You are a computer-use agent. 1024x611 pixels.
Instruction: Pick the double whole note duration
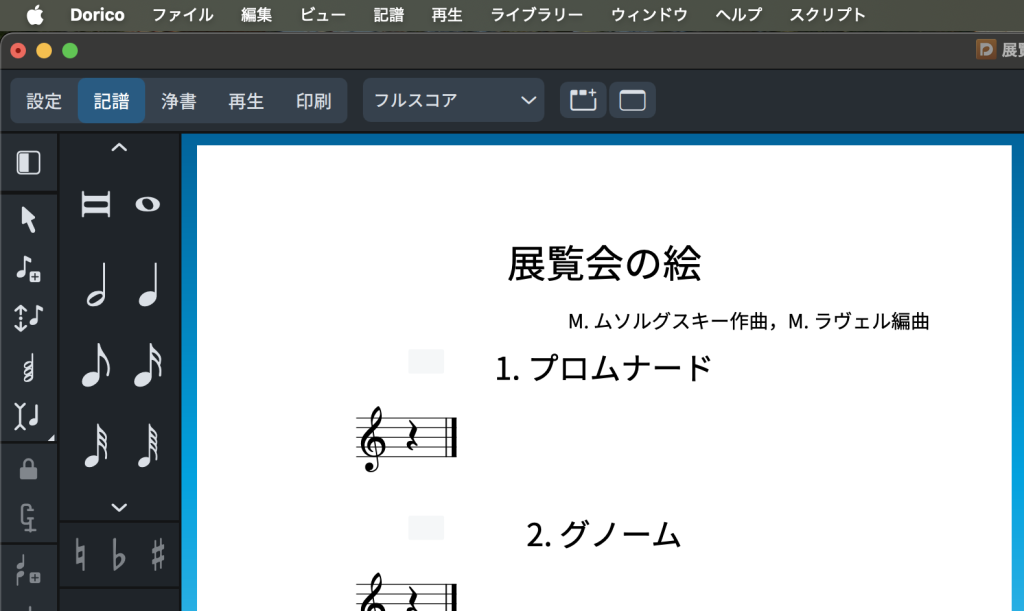(x=96, y=204)
